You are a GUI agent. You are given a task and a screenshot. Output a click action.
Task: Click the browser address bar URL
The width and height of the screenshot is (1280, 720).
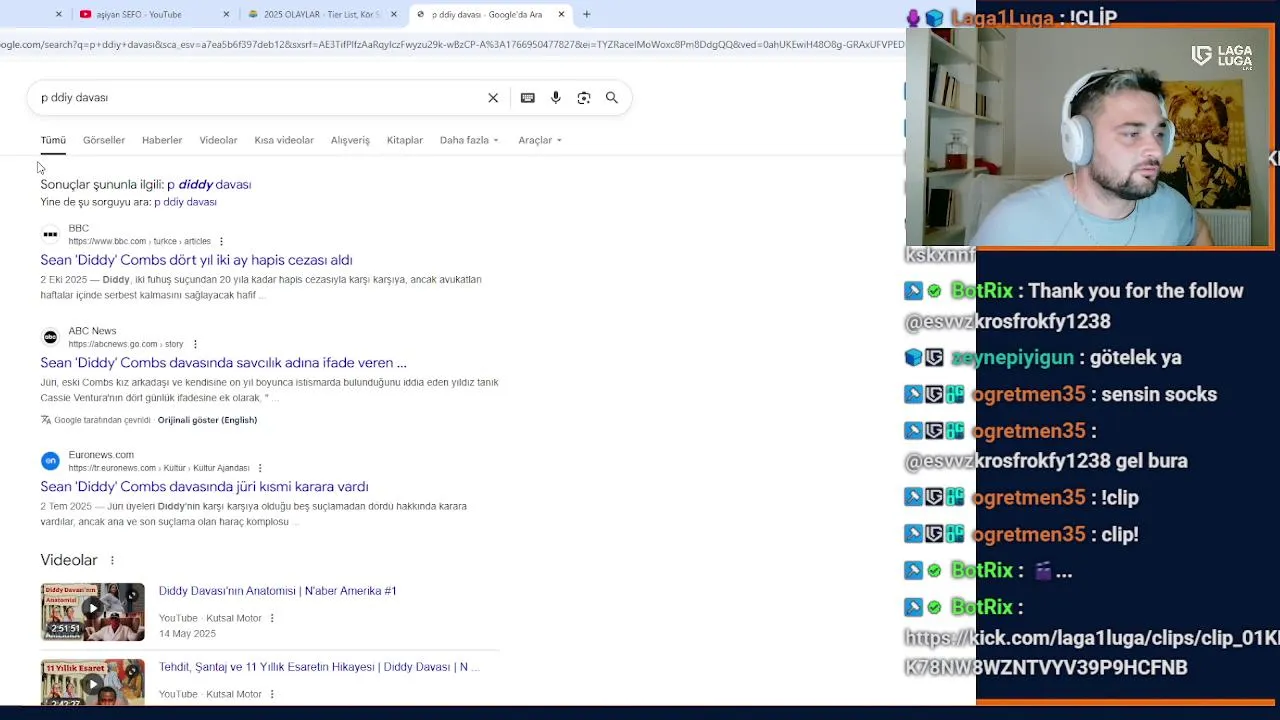pos(452,45)
